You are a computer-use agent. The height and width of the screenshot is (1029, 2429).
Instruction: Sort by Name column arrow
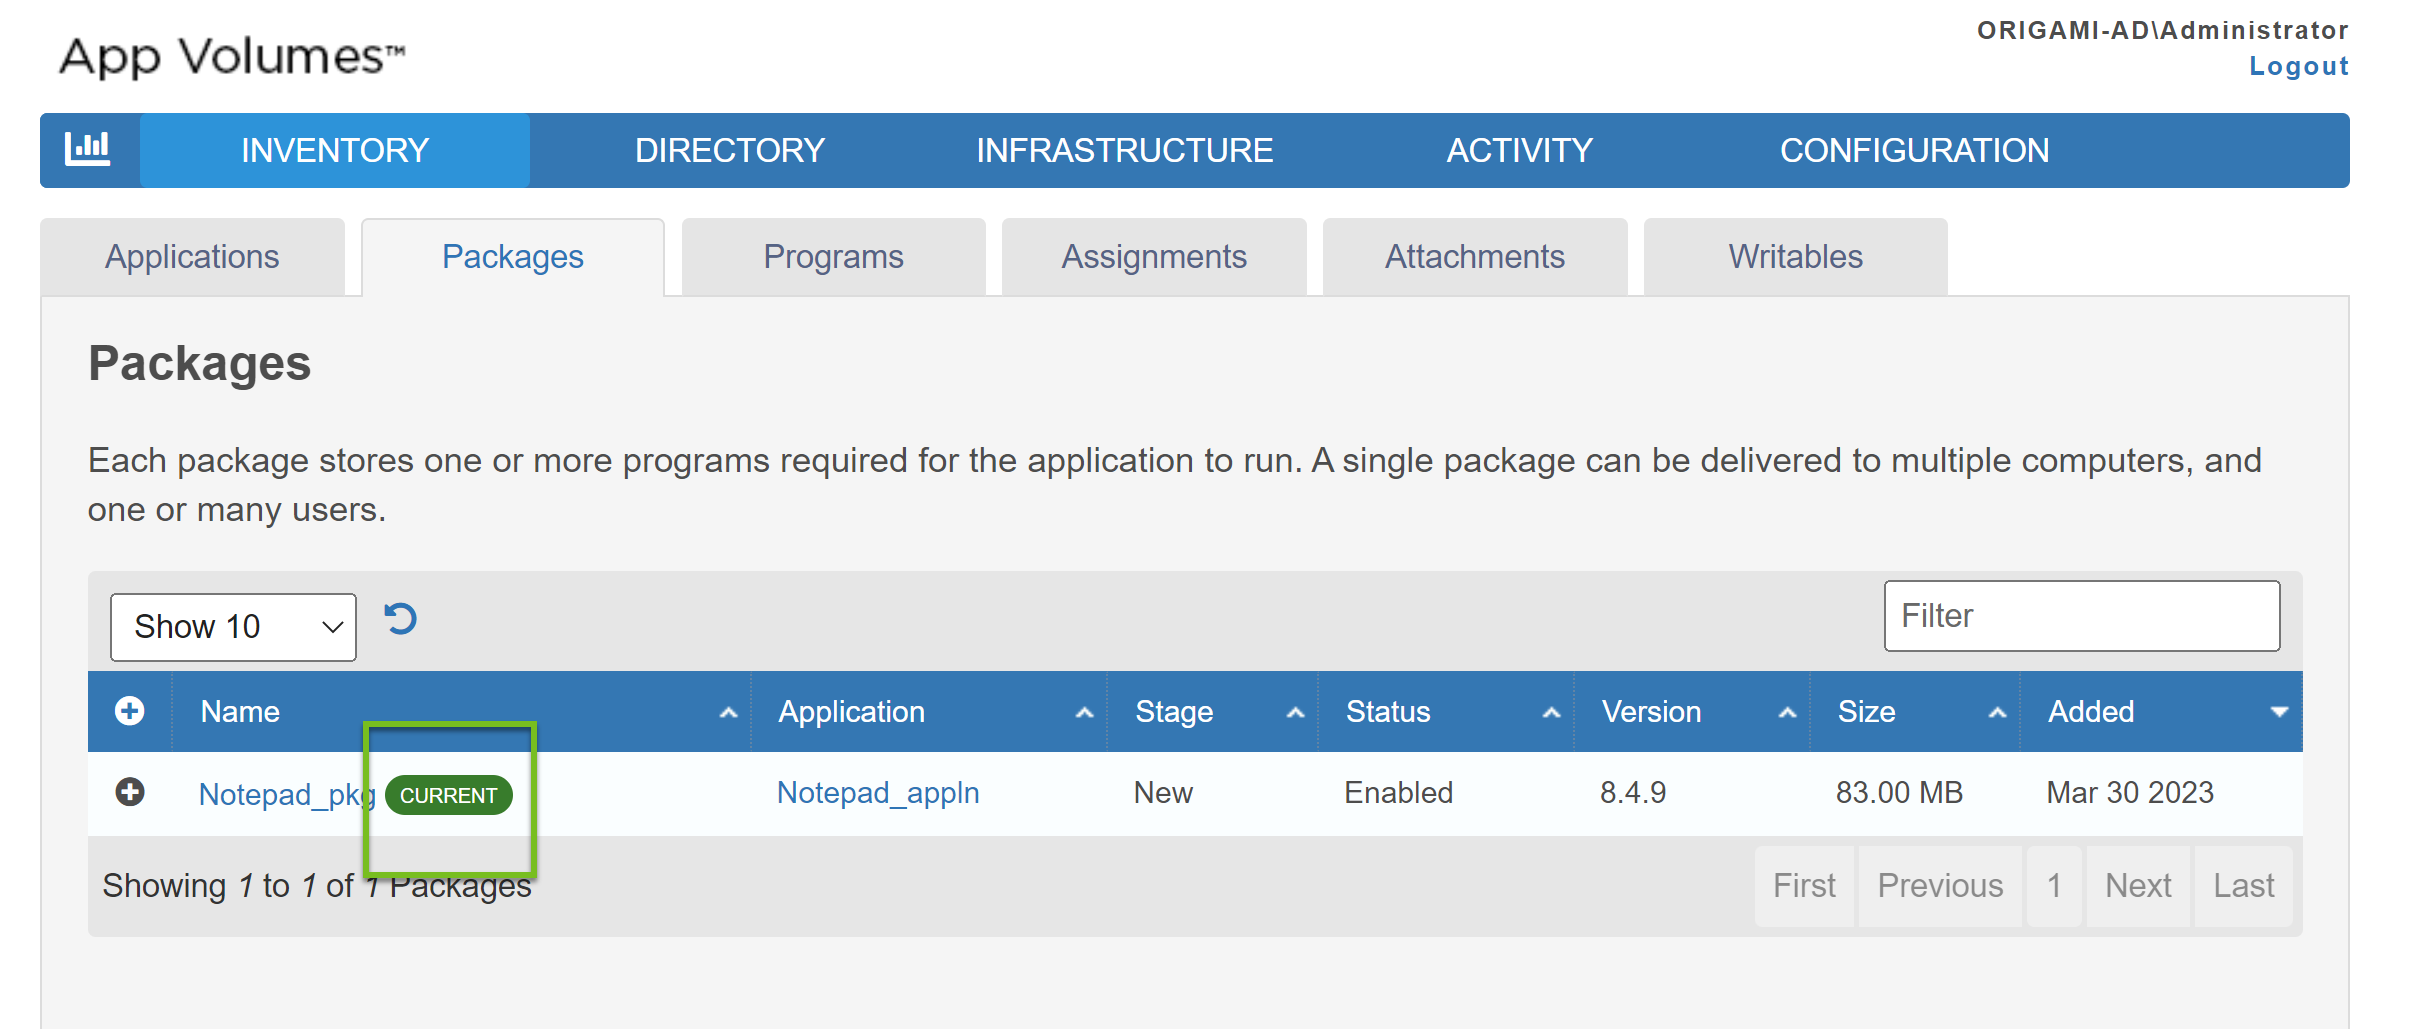point(728,713)
